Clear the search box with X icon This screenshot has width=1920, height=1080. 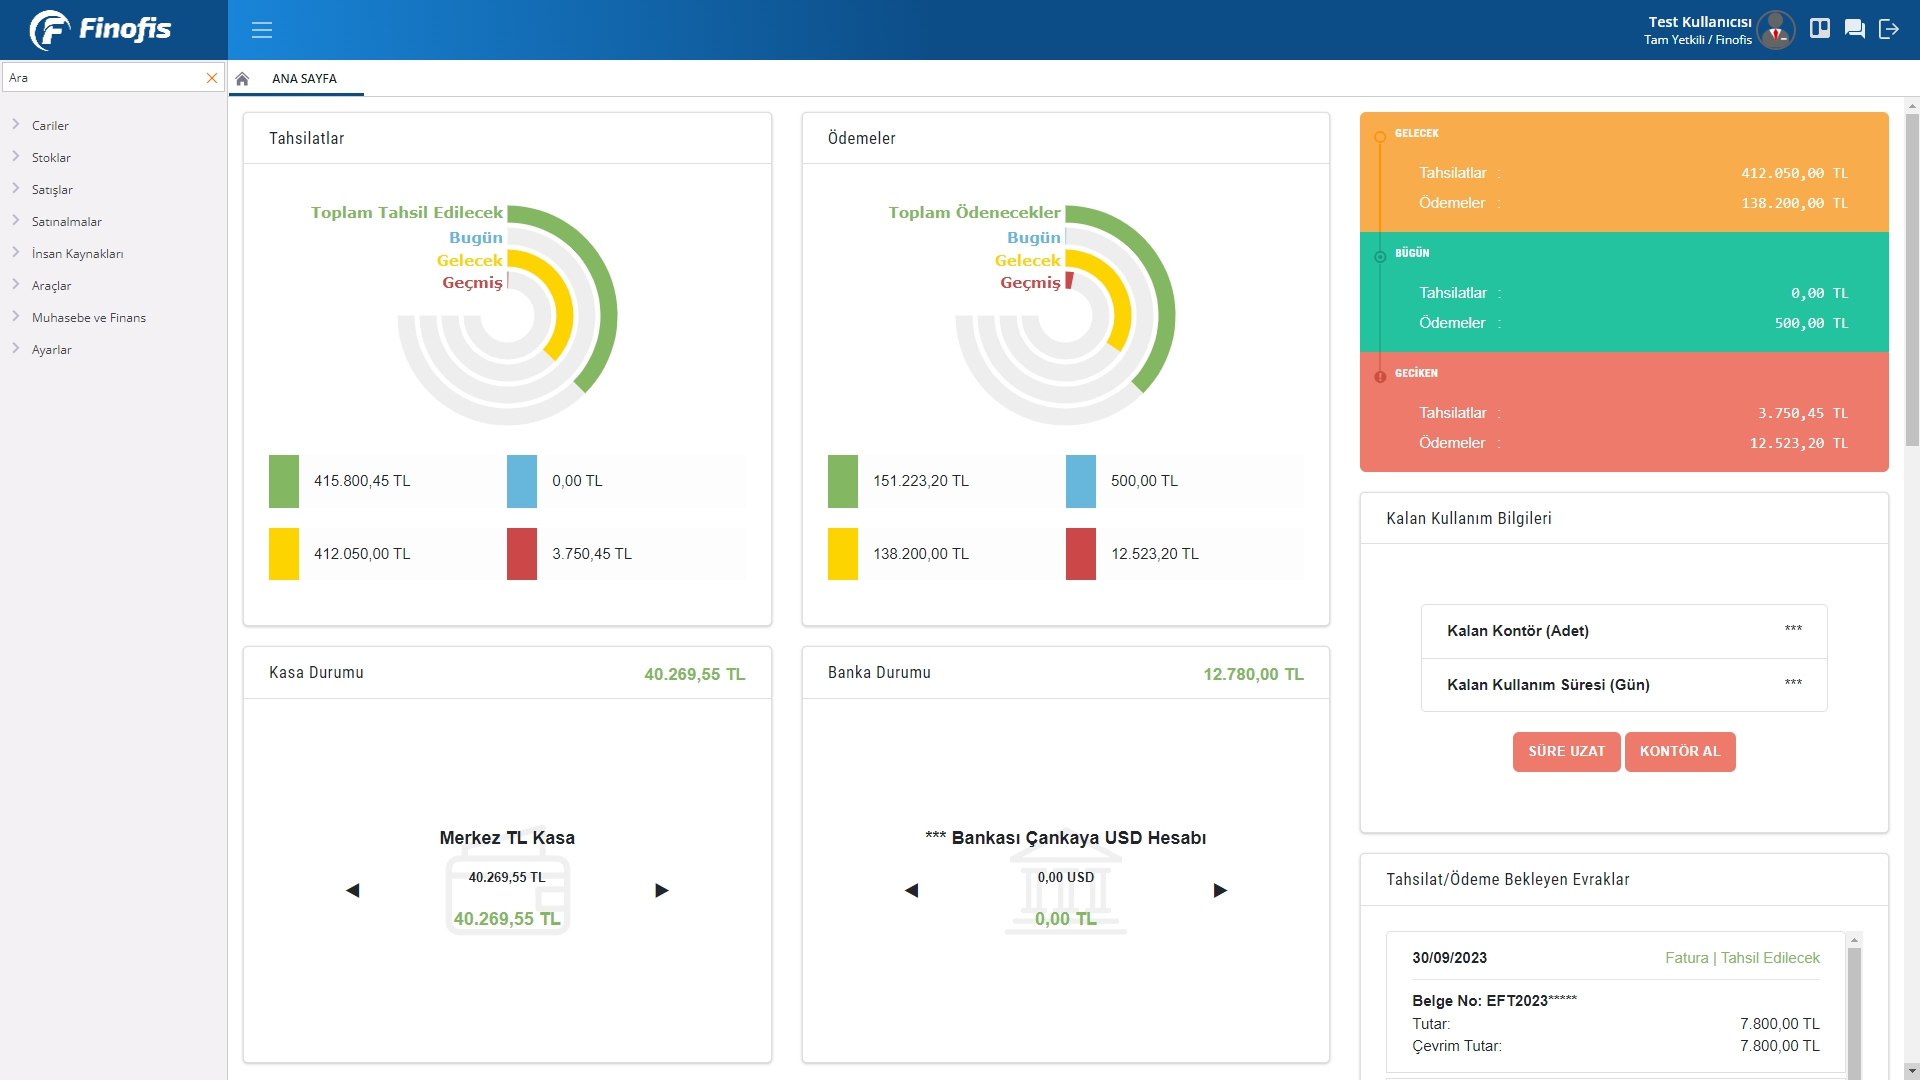coord(211,78)
